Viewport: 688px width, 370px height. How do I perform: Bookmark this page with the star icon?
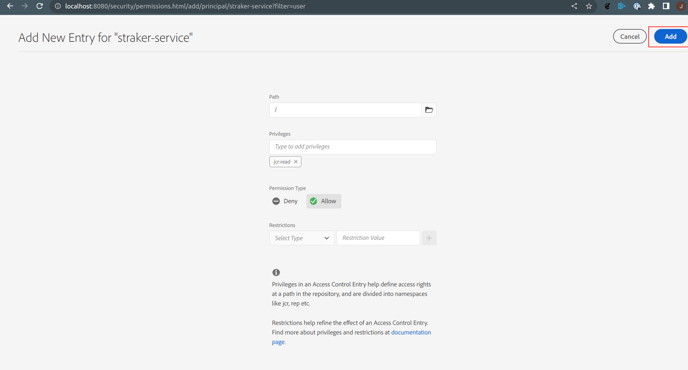(589, 6)
